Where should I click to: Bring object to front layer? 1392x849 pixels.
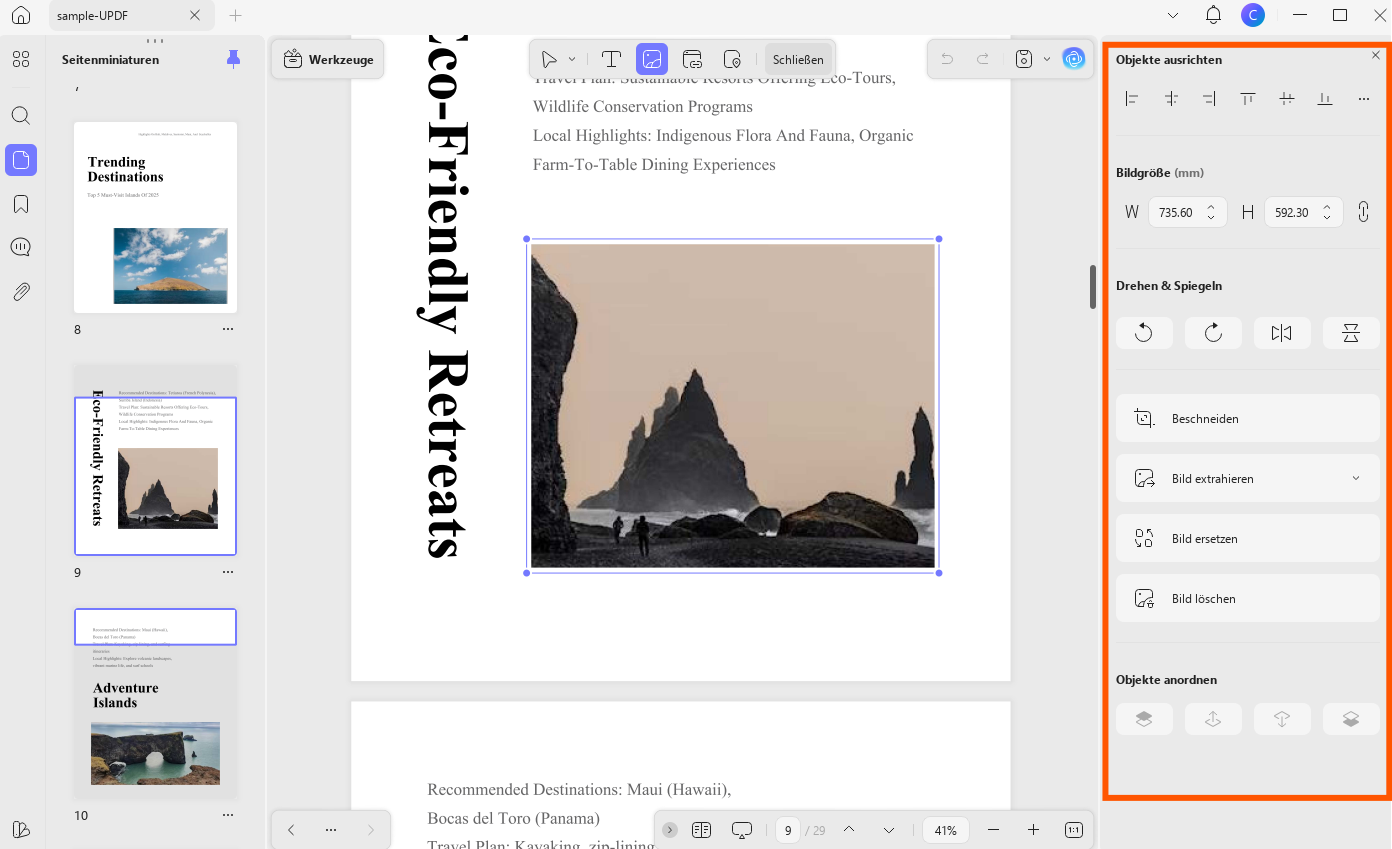click(1144, 719)
